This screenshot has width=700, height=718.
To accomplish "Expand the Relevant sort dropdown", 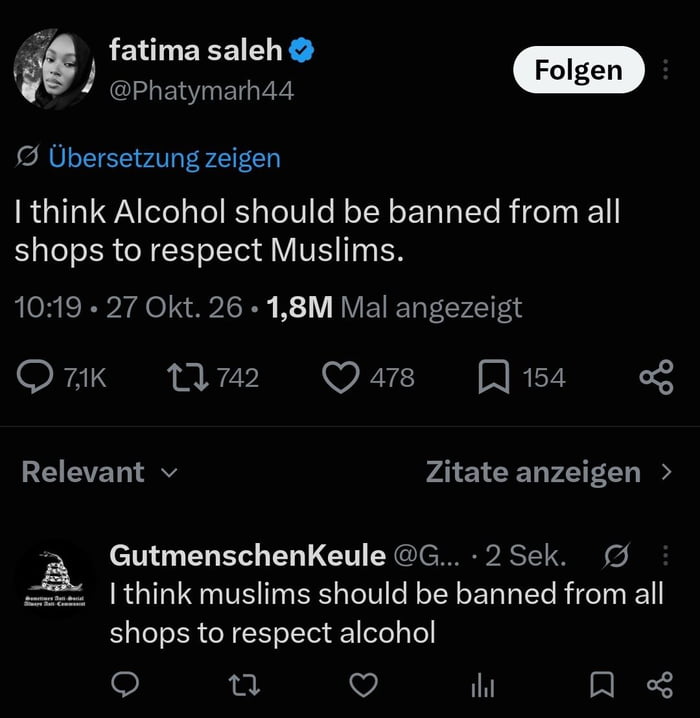I will pyautogui.click(x=99, y=472).
